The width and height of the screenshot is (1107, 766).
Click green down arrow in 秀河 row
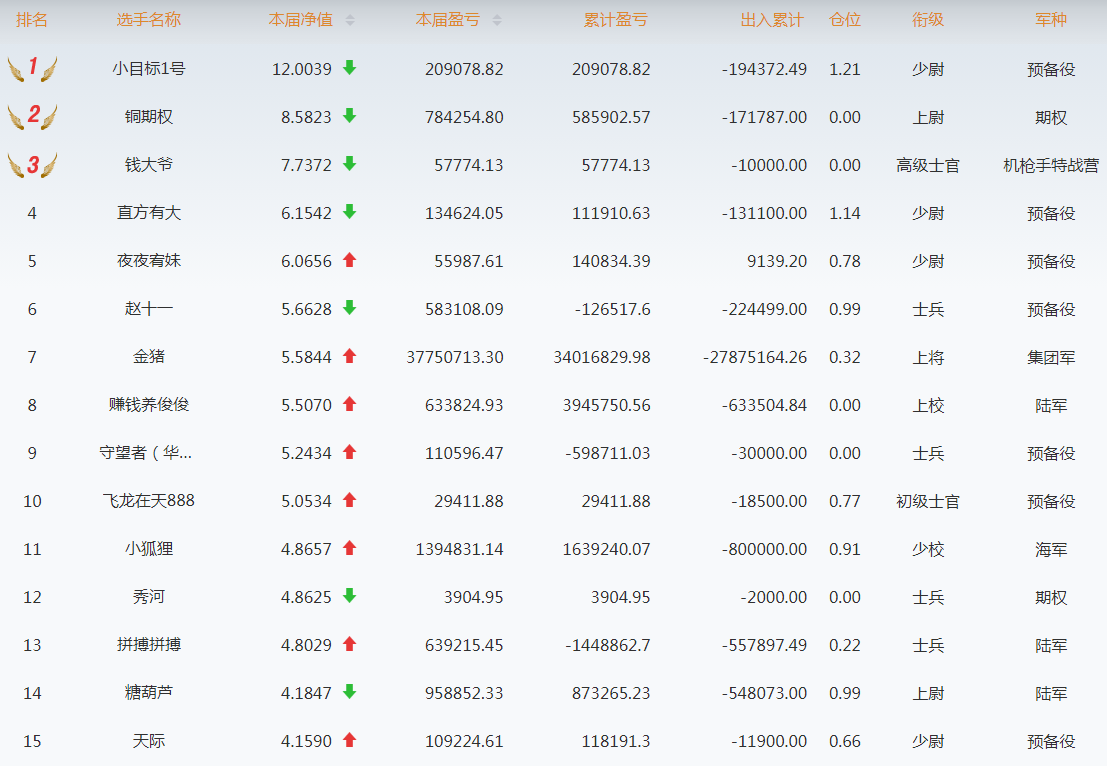click(349, 596)
